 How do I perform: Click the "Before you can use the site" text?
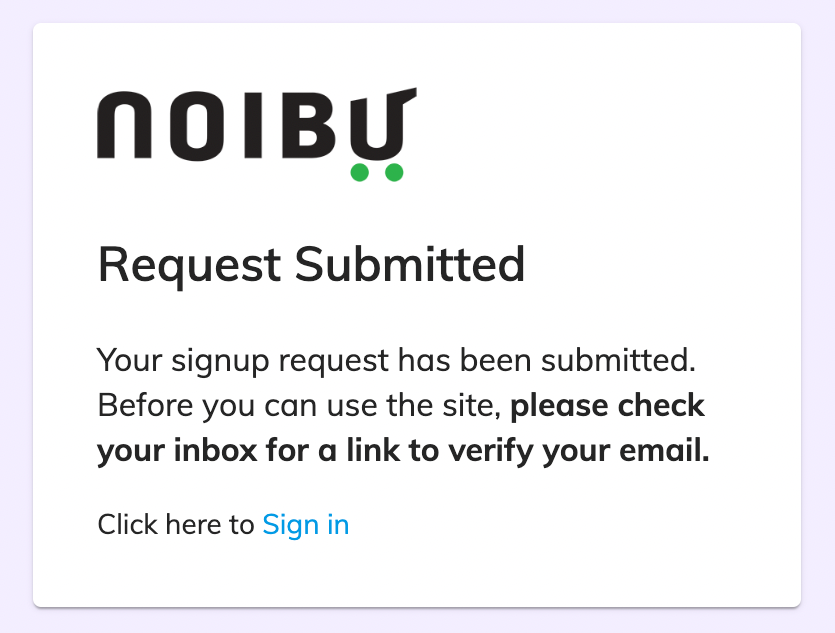(x=300, y=407)
